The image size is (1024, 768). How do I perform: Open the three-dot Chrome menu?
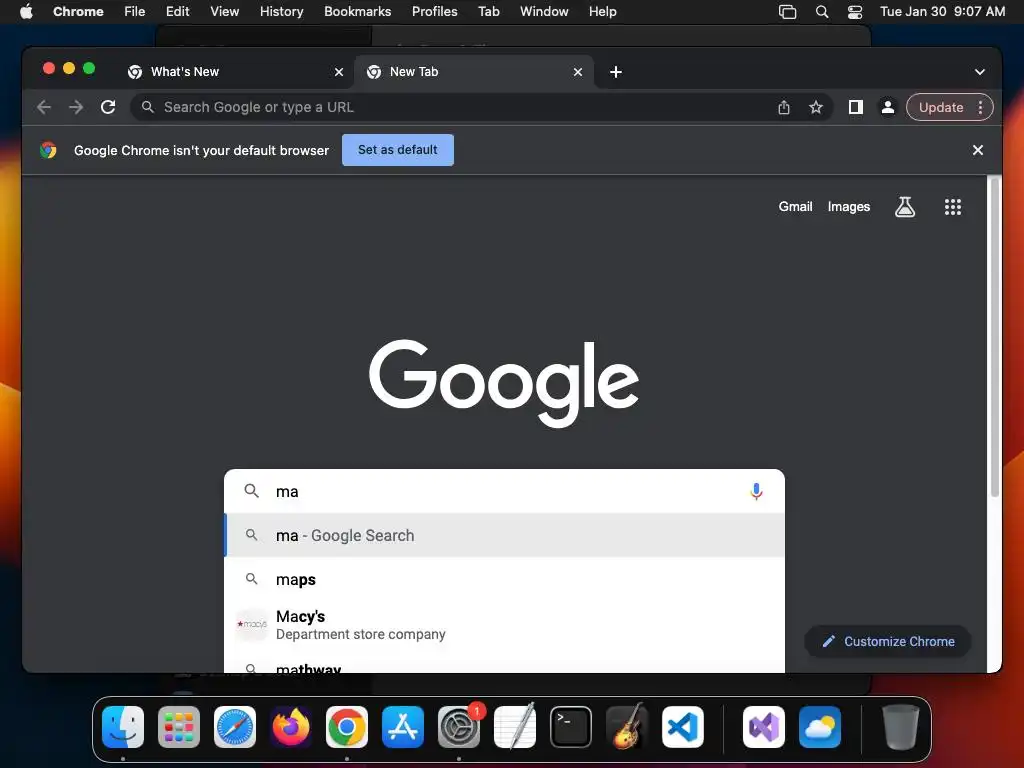(x=980, y=107)
